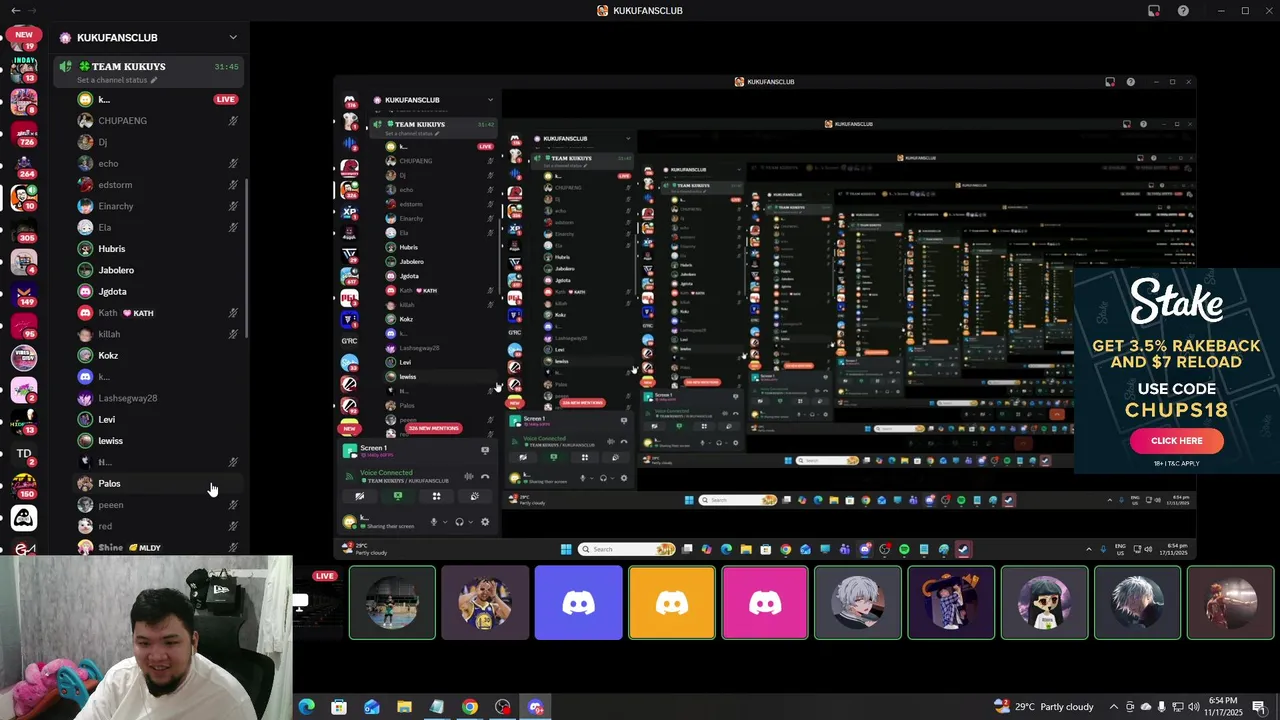Jump to NEW mentions pill in server list

coord(24,35)
